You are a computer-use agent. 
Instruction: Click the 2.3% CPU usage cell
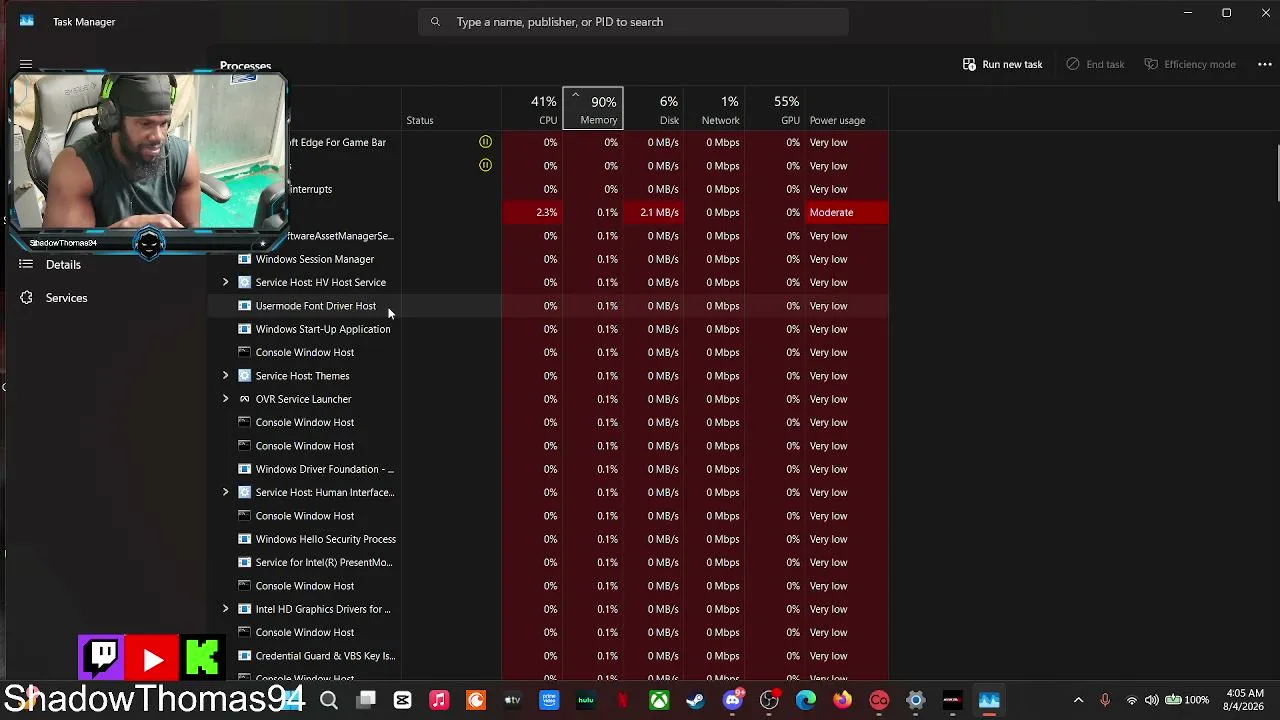pyautogui.click(x=532, y=212)
